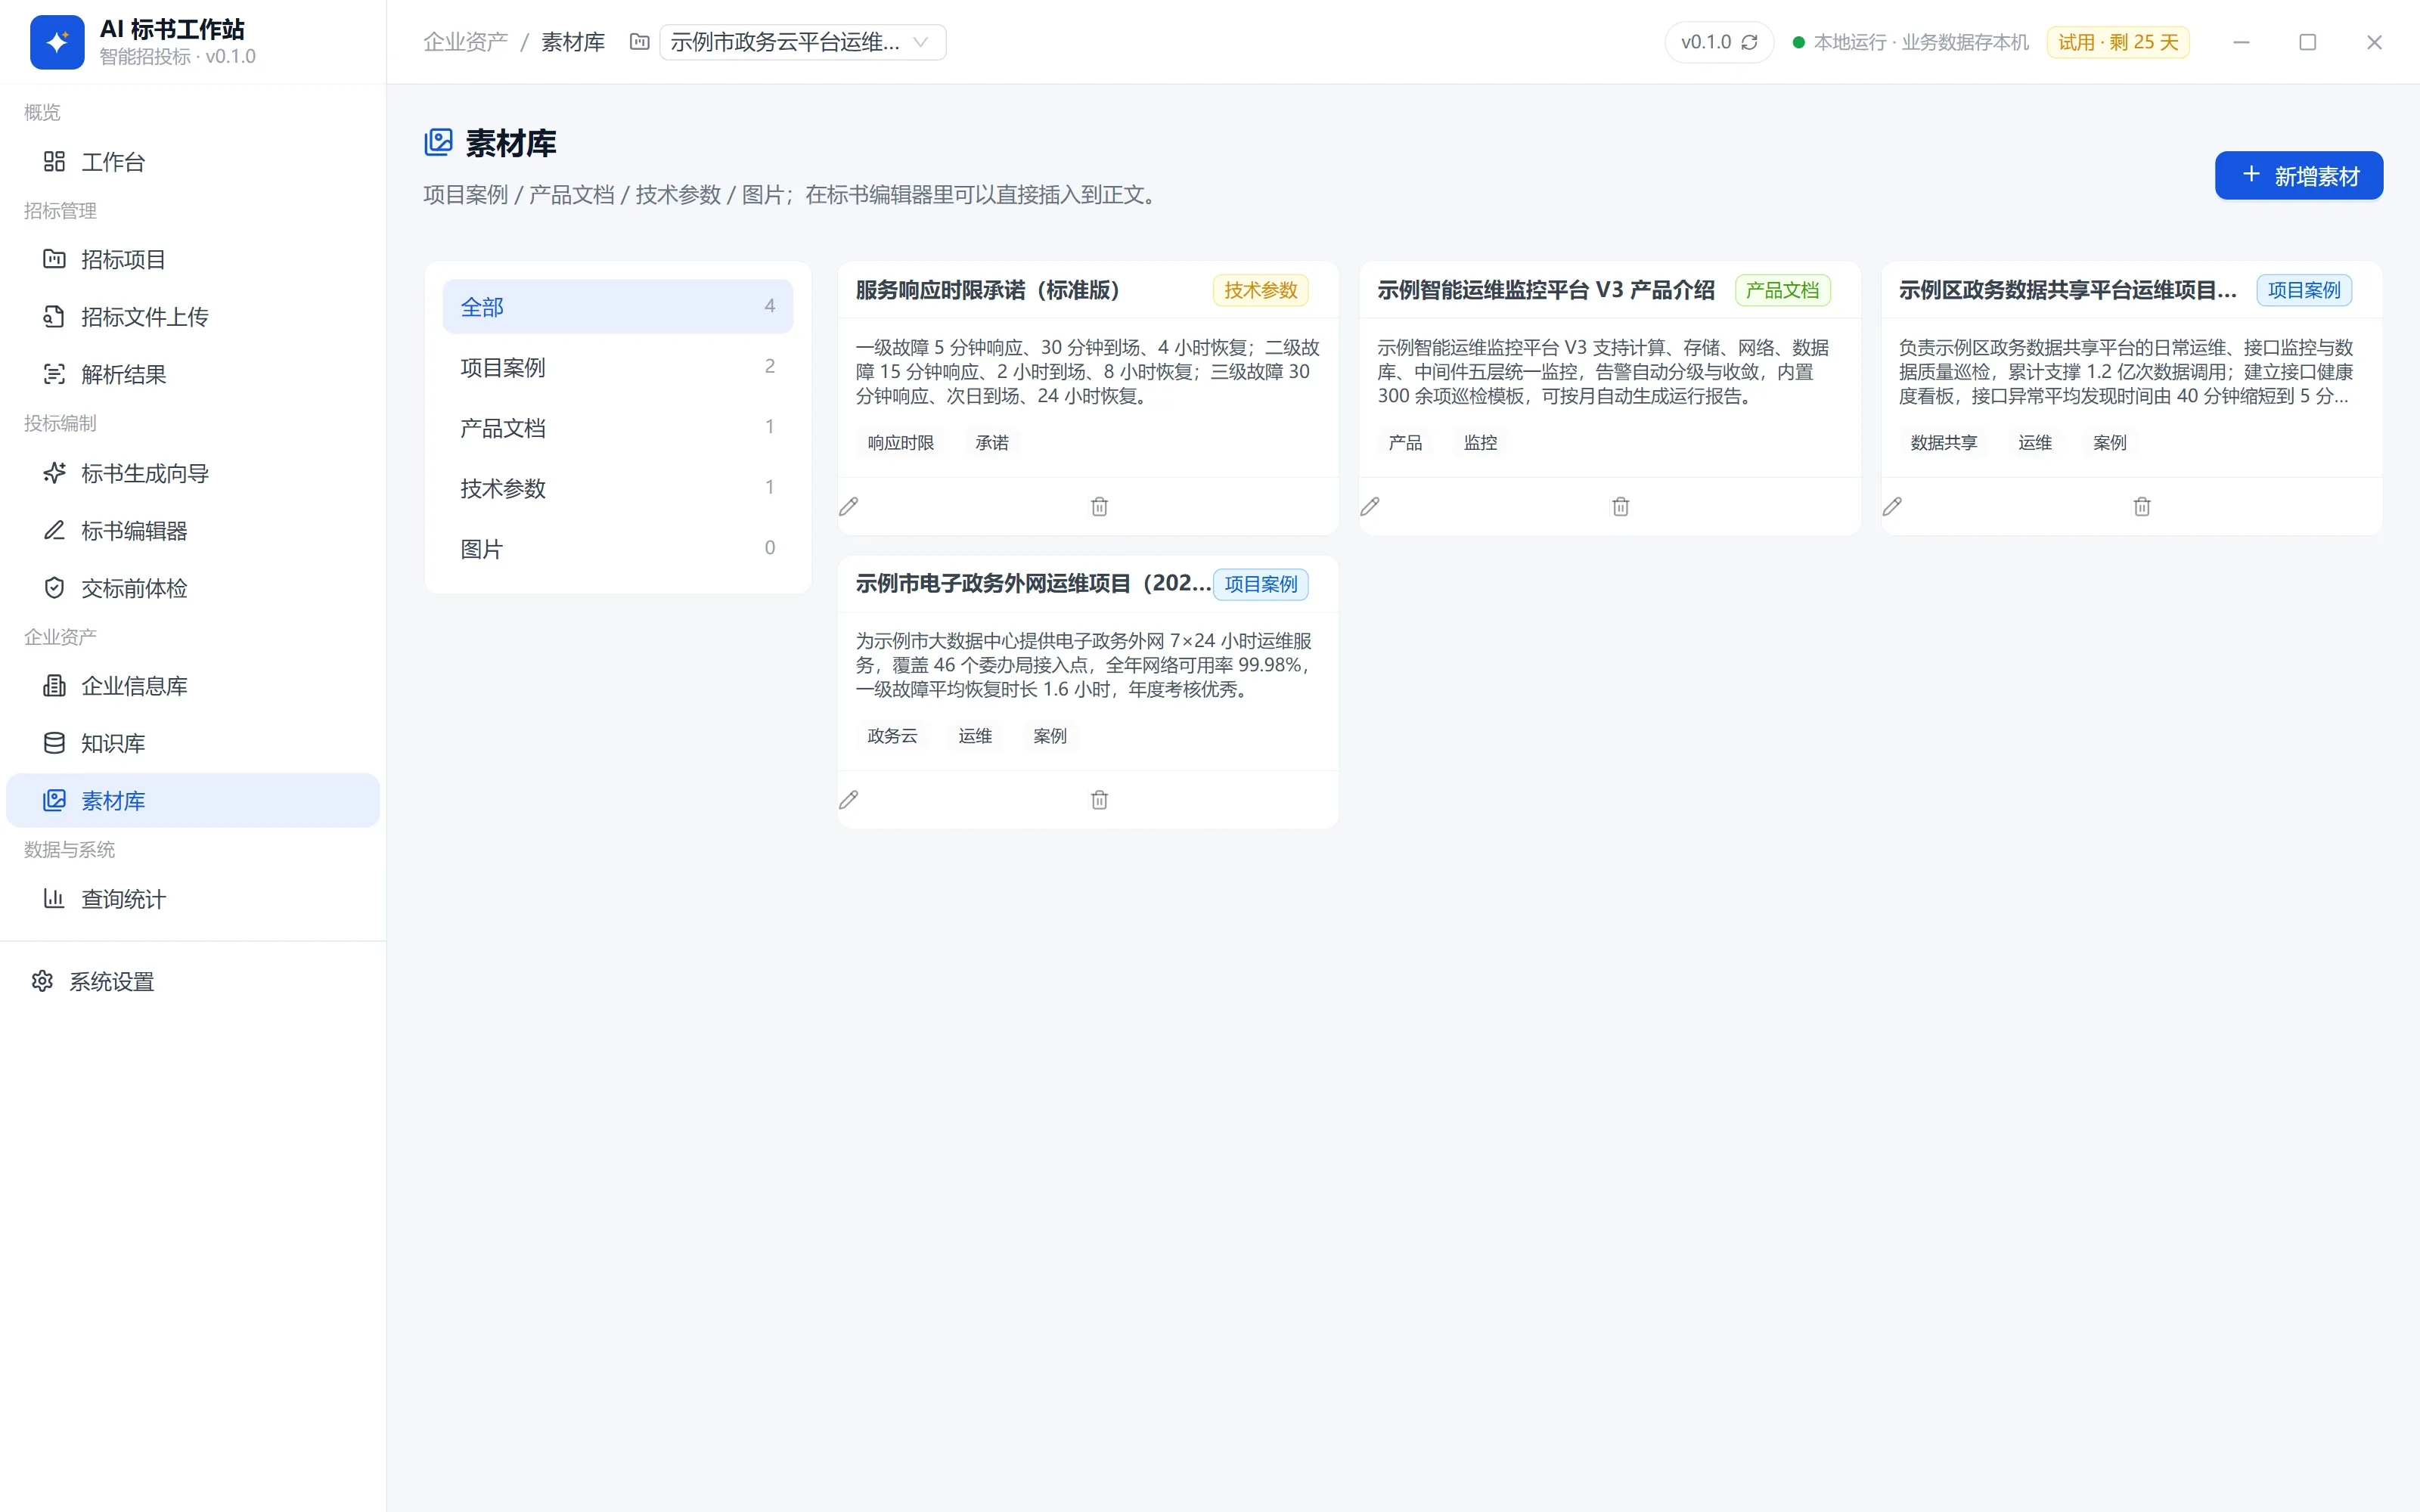Click the 工作台 grid icon

point(54,161)
